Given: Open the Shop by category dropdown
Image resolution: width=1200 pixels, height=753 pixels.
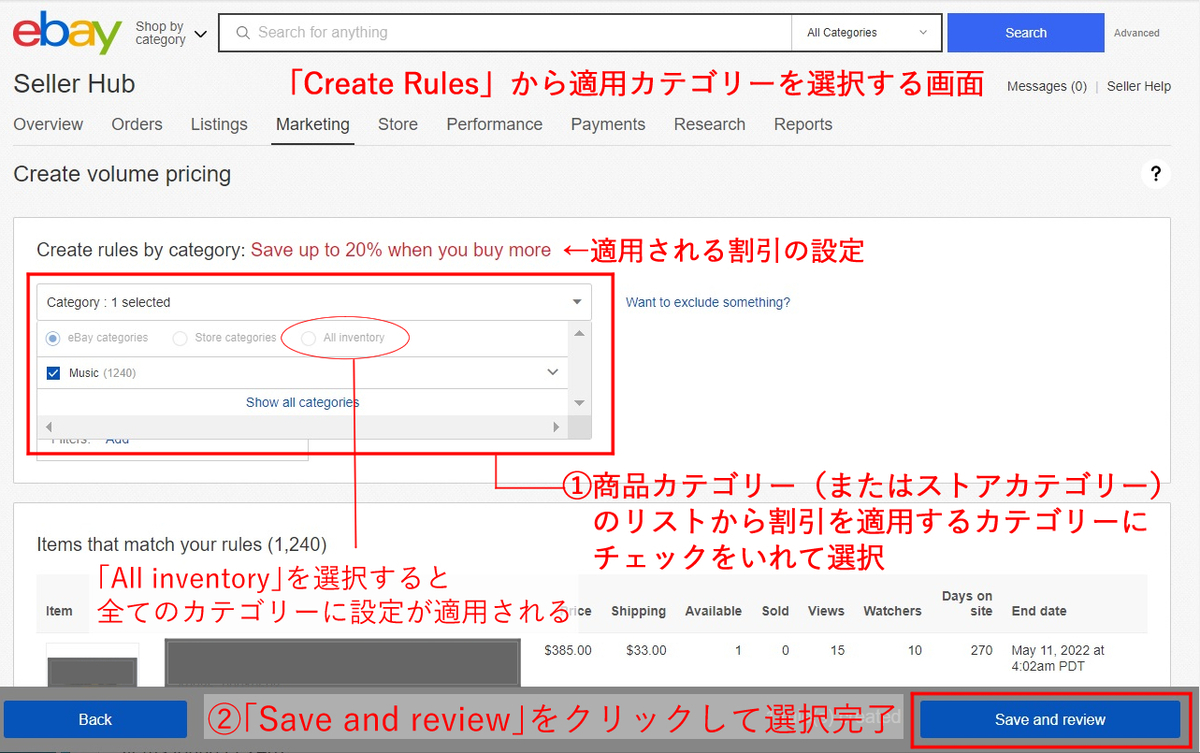Looking at the screenshot, I should 171,33.
